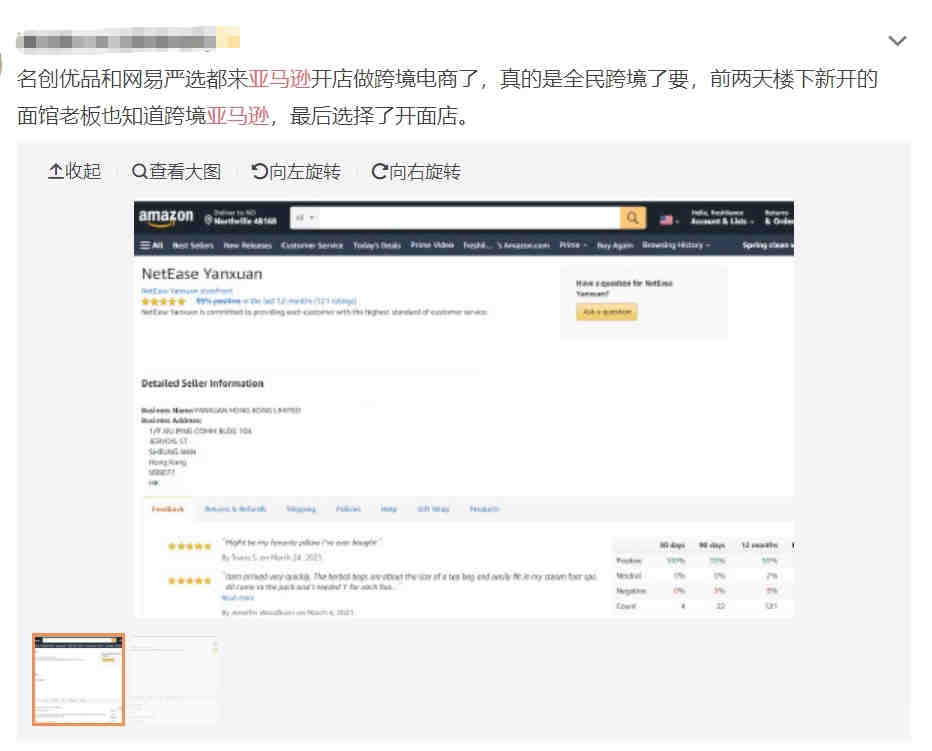The height and width of the screenshot is (751, 932).
Task: Open the 亚马逊 link before 开店做跨境电商
Action: point(279,79)
